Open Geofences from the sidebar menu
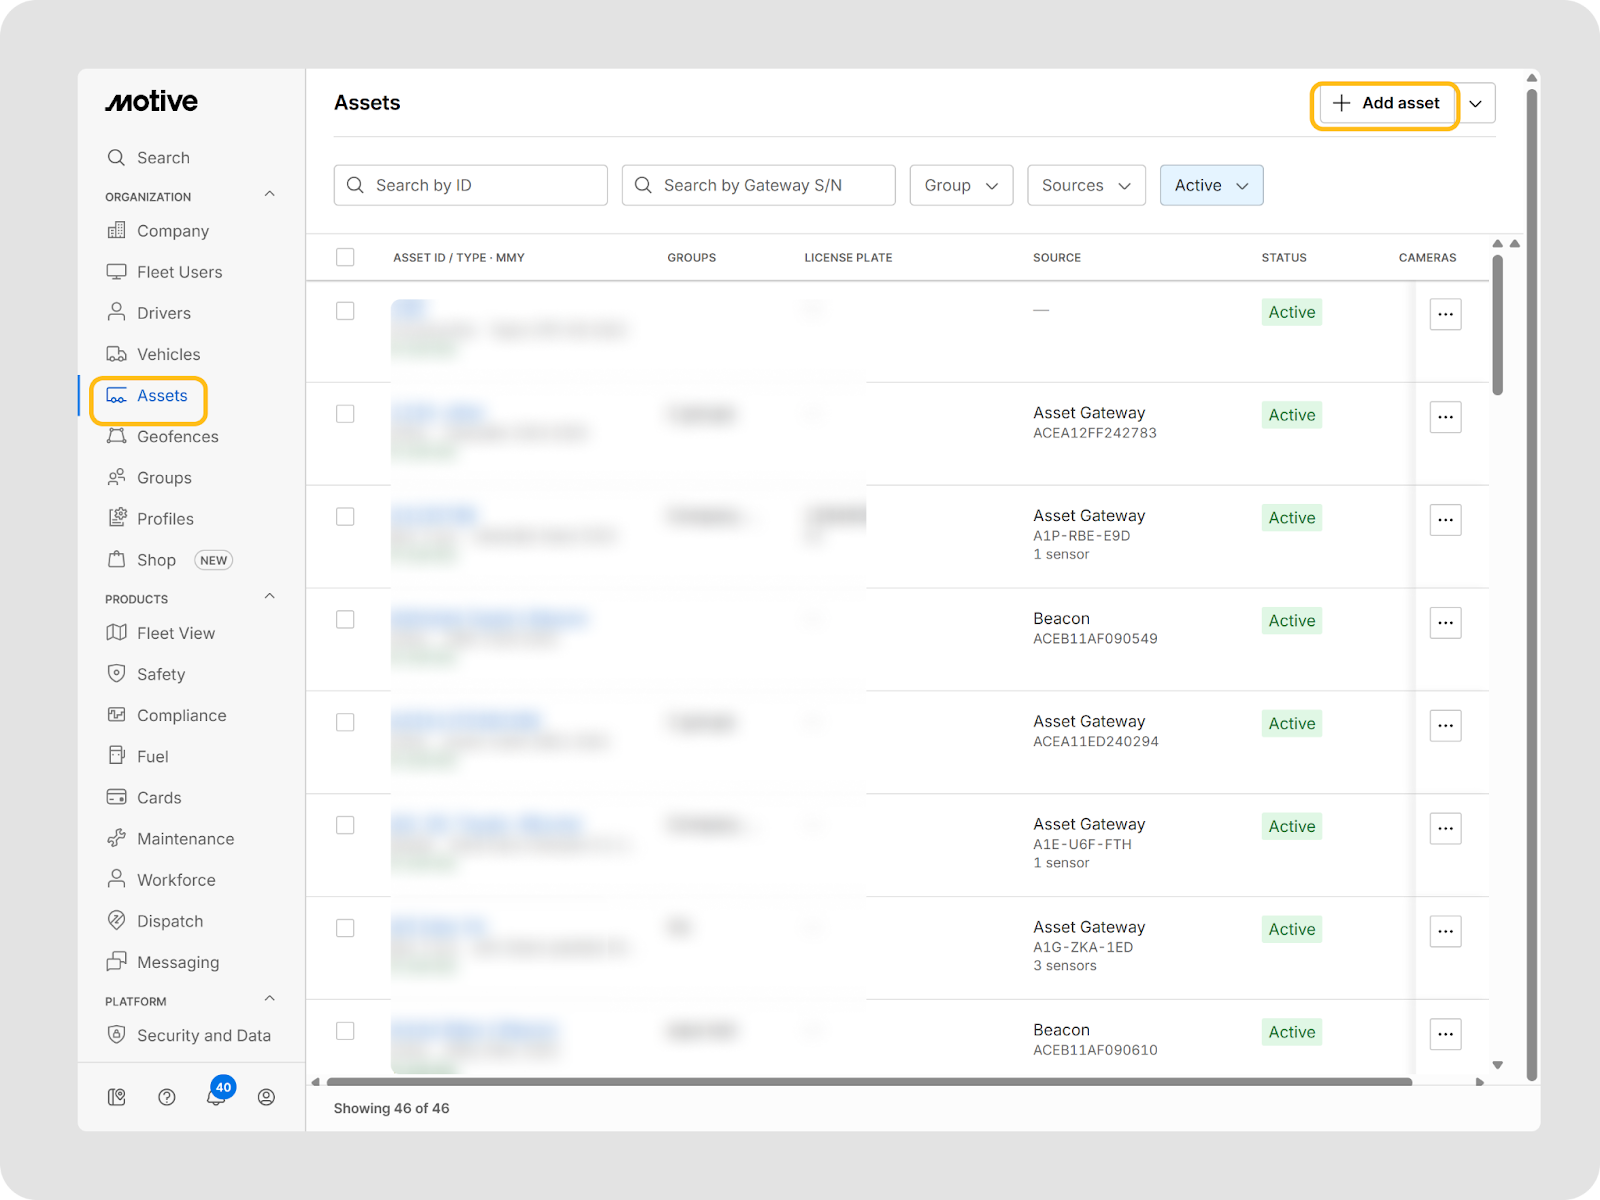 pos(177,436)
